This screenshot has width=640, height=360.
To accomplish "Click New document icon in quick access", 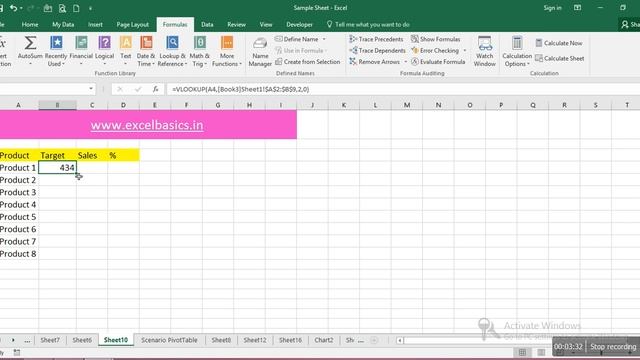I will click(x=76, y=8).
